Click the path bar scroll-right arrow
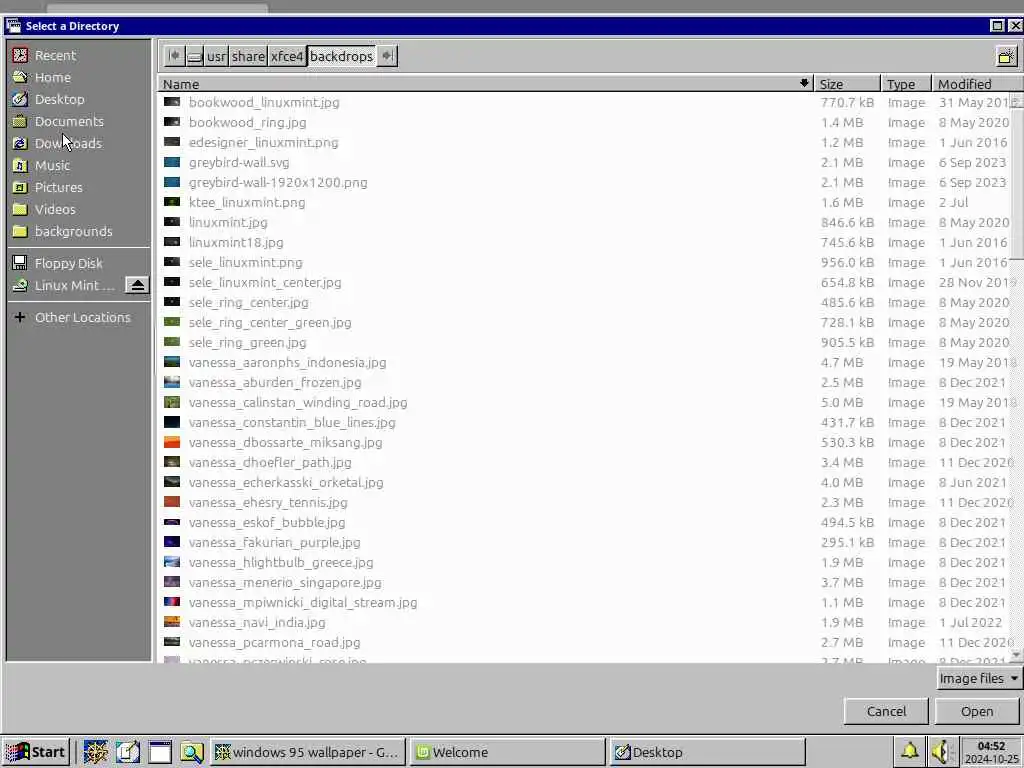The image size is (1024, 768). pos(387,56)
